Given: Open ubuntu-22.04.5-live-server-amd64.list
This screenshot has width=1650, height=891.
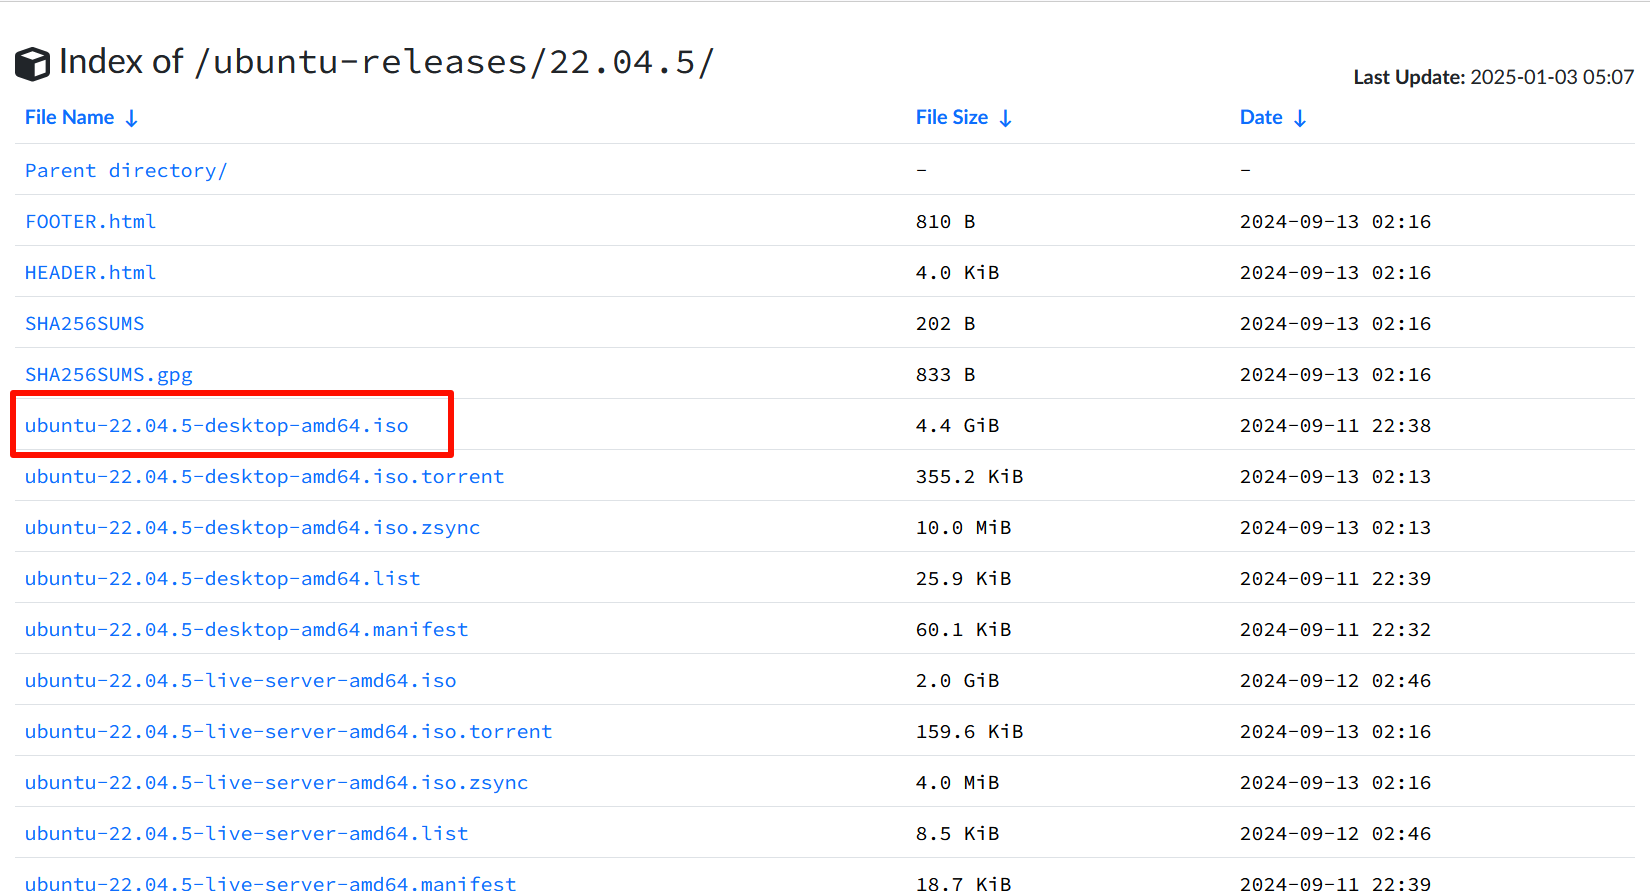Looking at the screenshot, I should click(247, 833).
